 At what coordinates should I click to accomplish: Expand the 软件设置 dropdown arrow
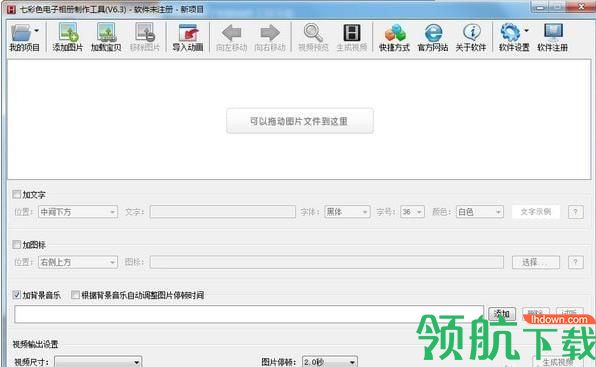tap(526, 30)
